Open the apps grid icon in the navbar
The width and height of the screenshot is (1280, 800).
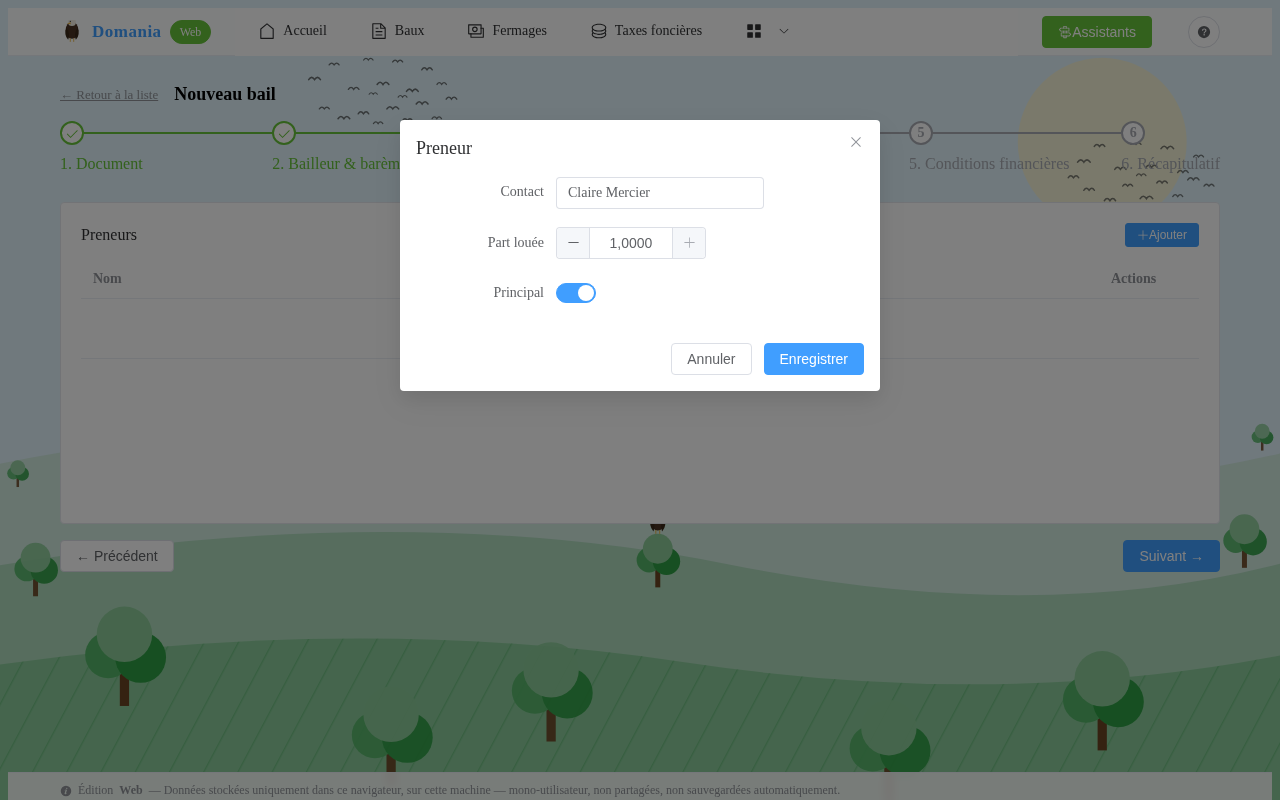tap(753, 31)
